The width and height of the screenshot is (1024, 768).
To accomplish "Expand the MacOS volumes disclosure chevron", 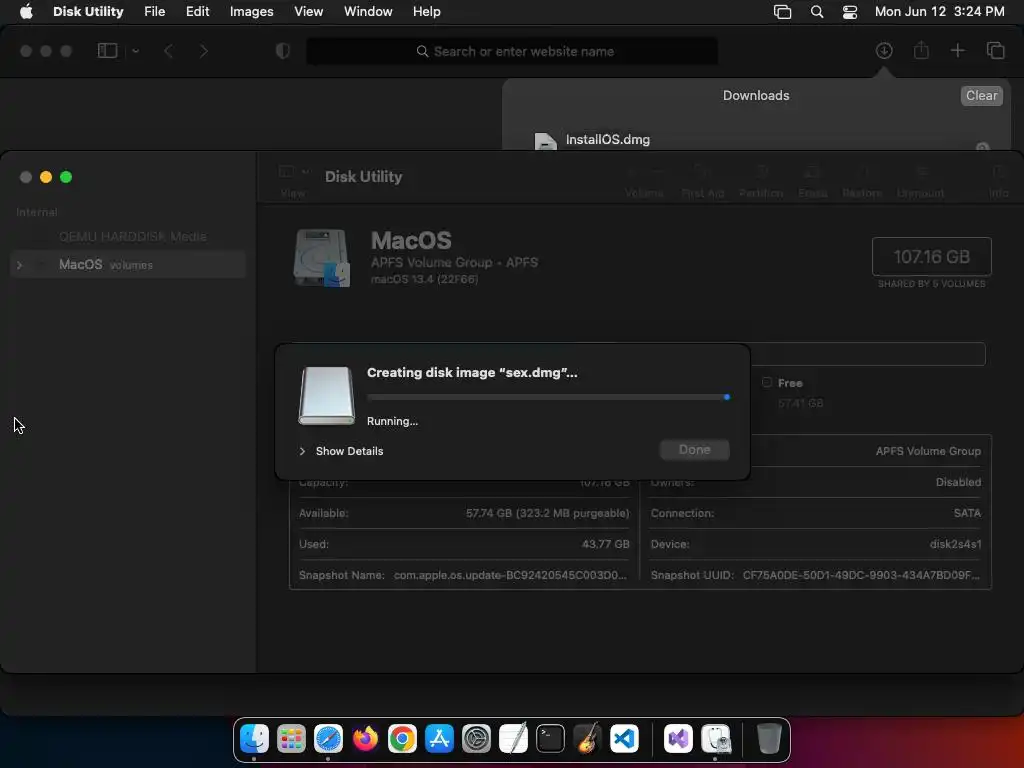I will (x=20, y=265).
